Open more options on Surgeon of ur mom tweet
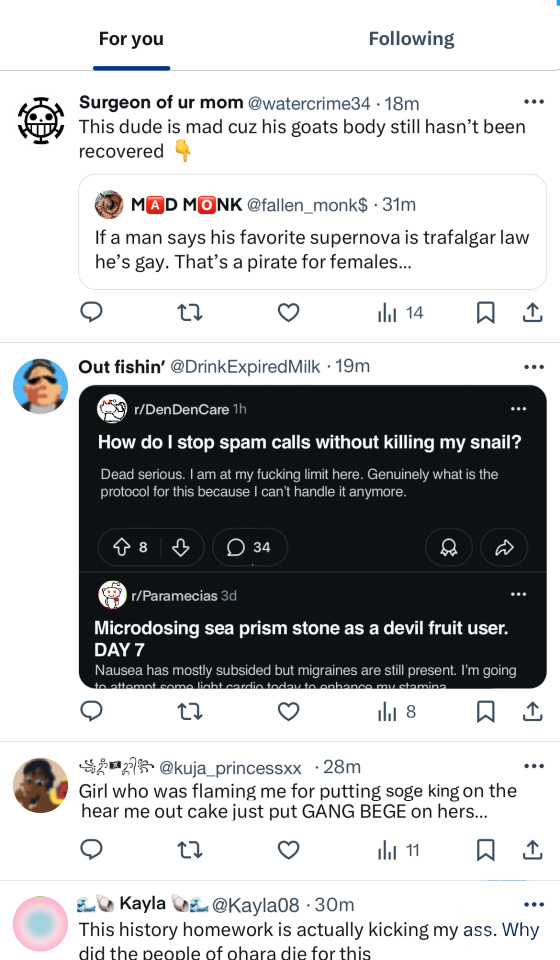 pyautogui.click(x=534, y=102)
